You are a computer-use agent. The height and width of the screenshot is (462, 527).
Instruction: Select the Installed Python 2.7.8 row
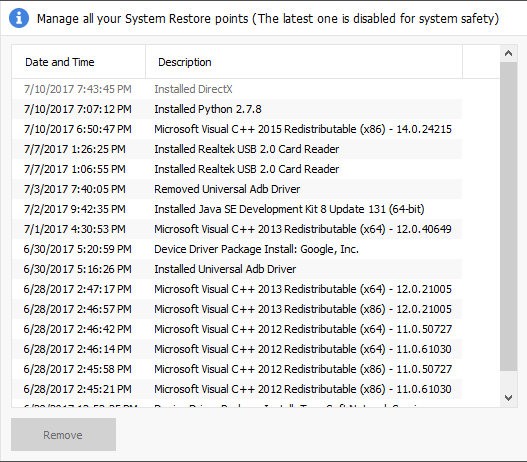click(237, 109)
